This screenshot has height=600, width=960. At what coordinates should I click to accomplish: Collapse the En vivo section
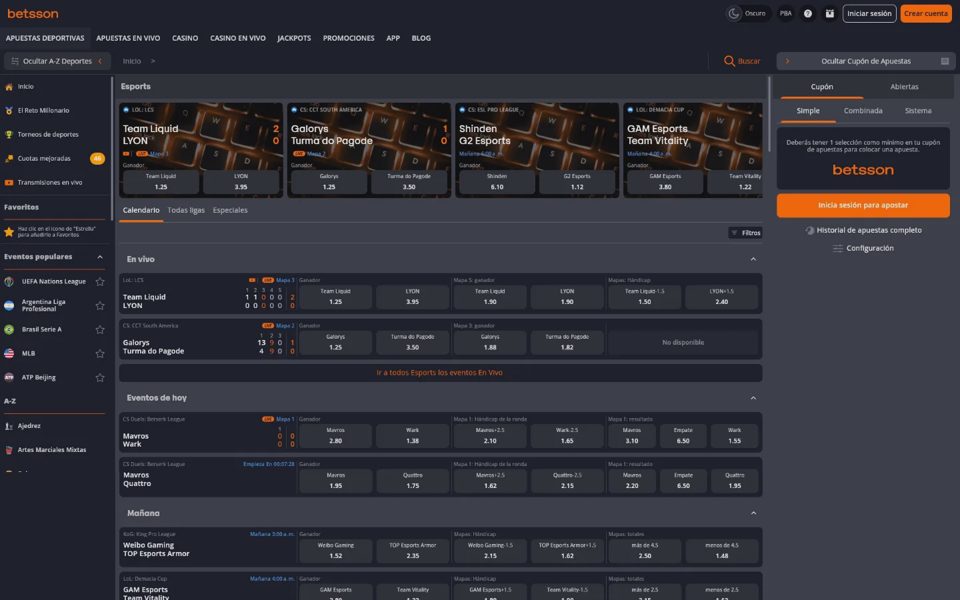pos(753,260)
